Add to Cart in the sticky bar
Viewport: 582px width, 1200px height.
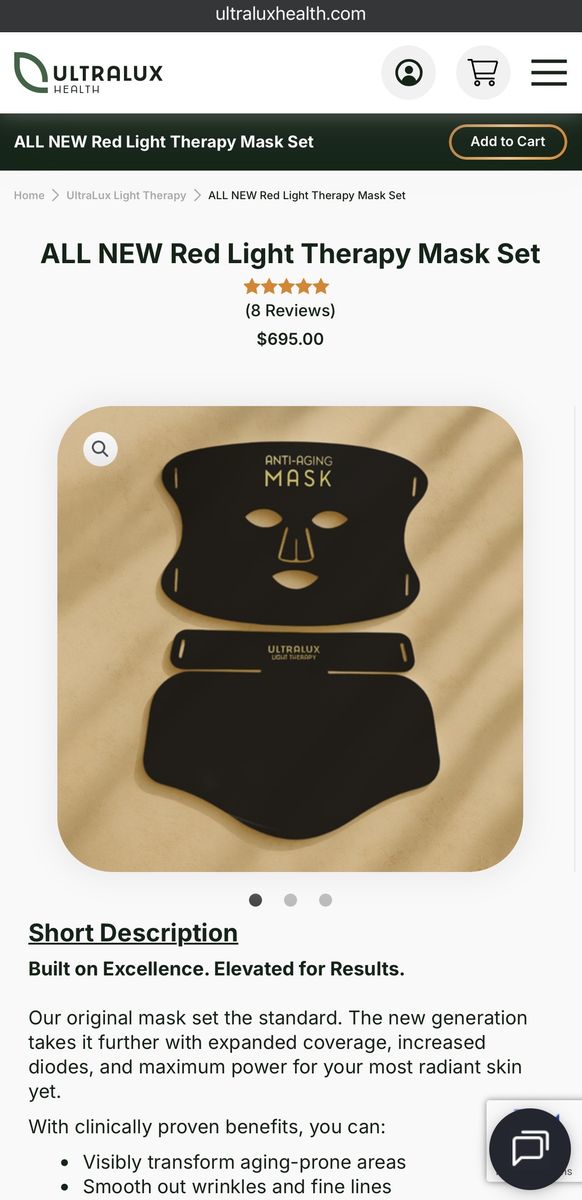pyautogui.click(x=508, y=142)
